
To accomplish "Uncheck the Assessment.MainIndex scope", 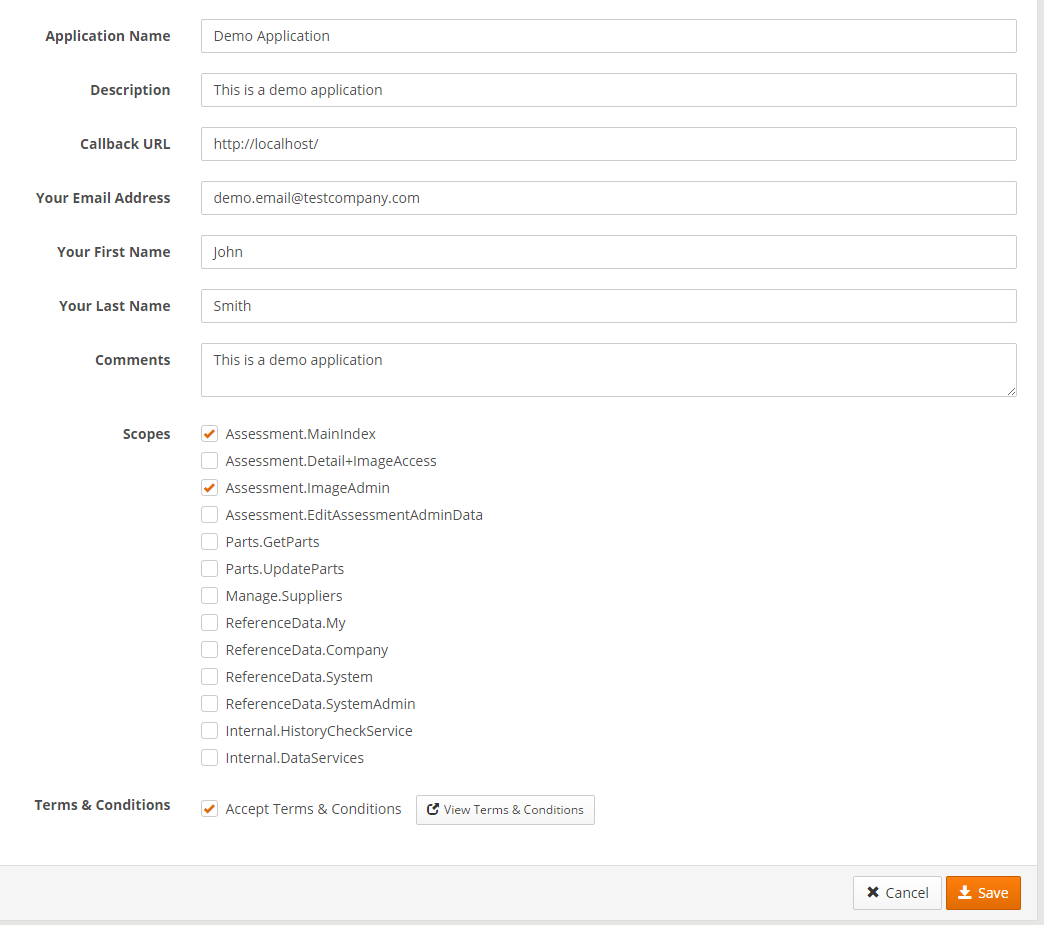I will [209, 434].
